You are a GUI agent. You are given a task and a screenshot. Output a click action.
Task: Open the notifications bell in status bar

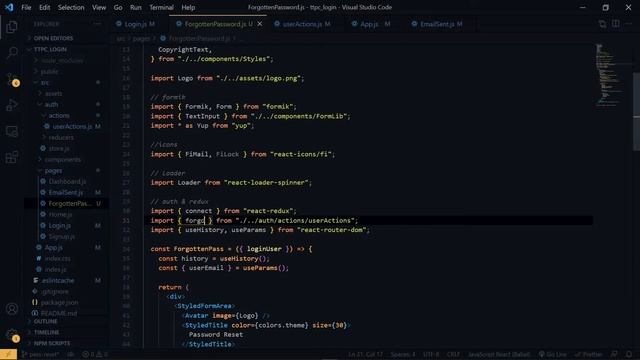pyautogui.click(x=629, y=354)
